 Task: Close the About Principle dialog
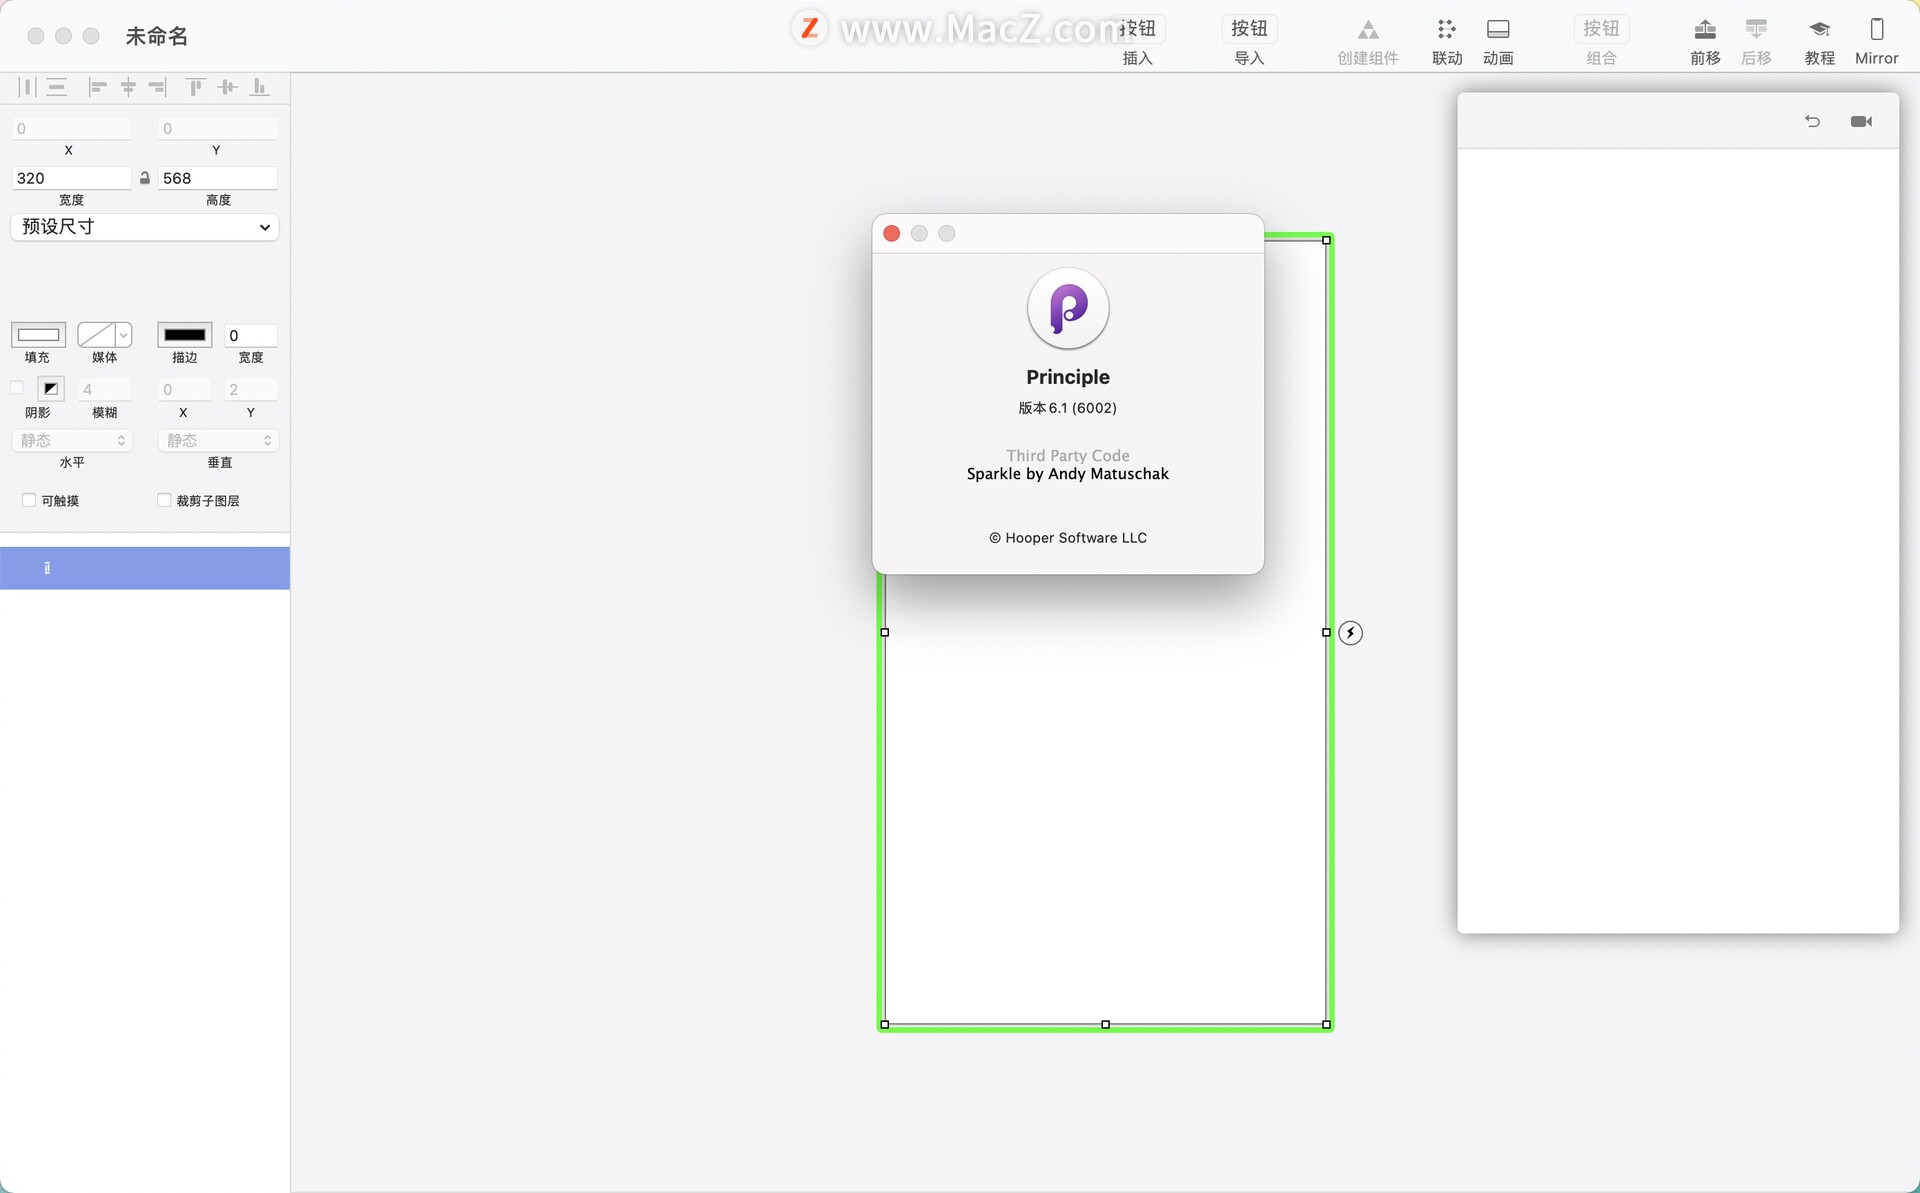coord(892,233)
